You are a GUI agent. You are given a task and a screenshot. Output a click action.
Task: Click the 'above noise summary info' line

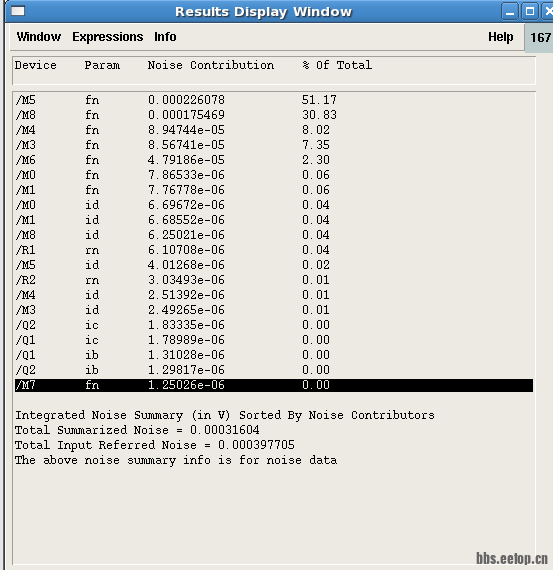(x=176, y=460)
